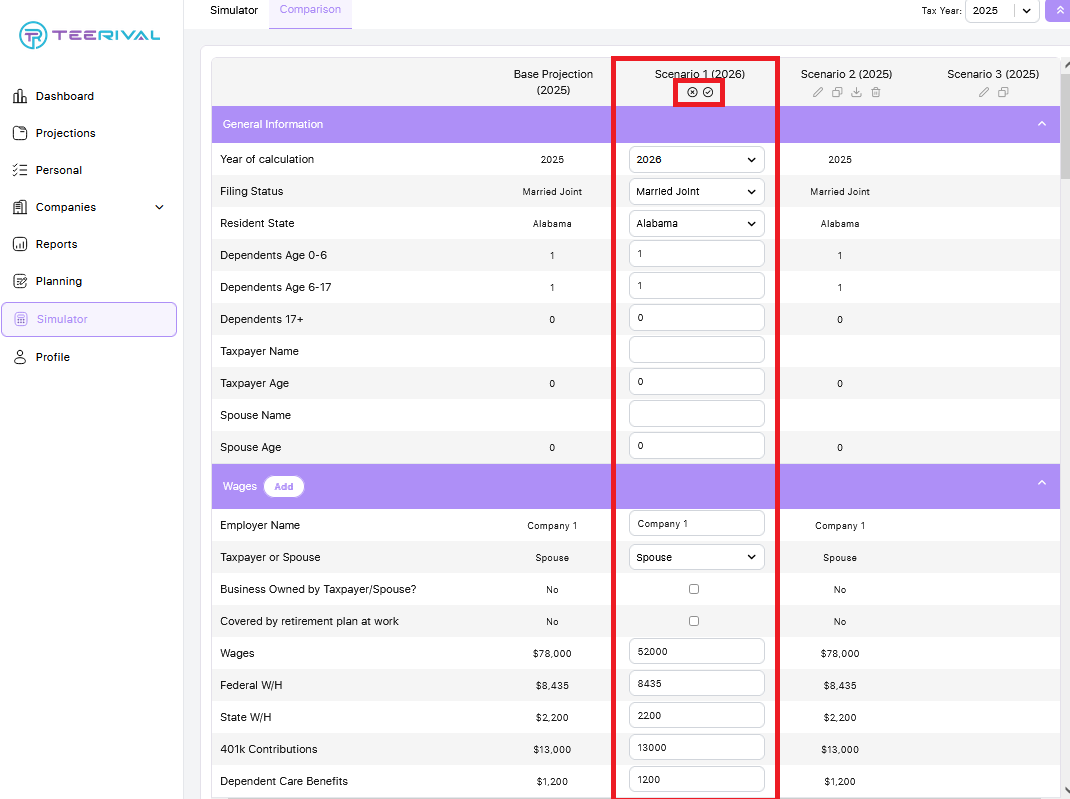Image resolution: width=1070 pixels, height=799 pixels.
Task: Click Scenario 3 (2025) column header
Action: click(993, 74)
